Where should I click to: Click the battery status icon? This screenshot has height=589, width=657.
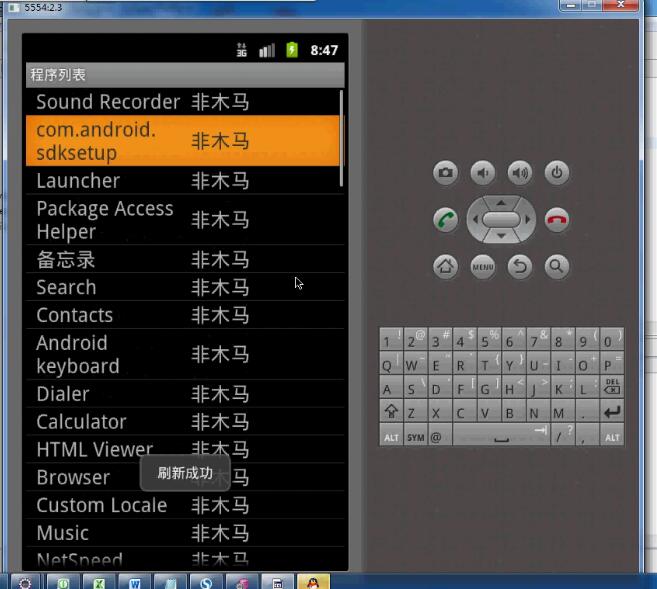[x=292, y=50]
